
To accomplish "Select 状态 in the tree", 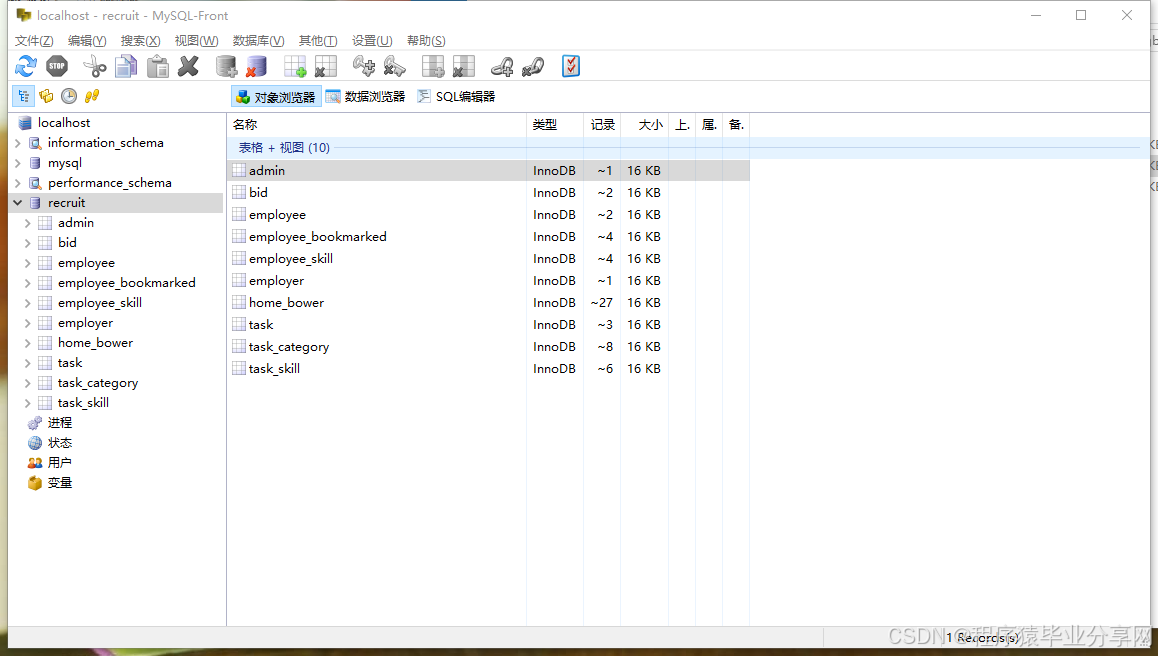I will 60,443.
